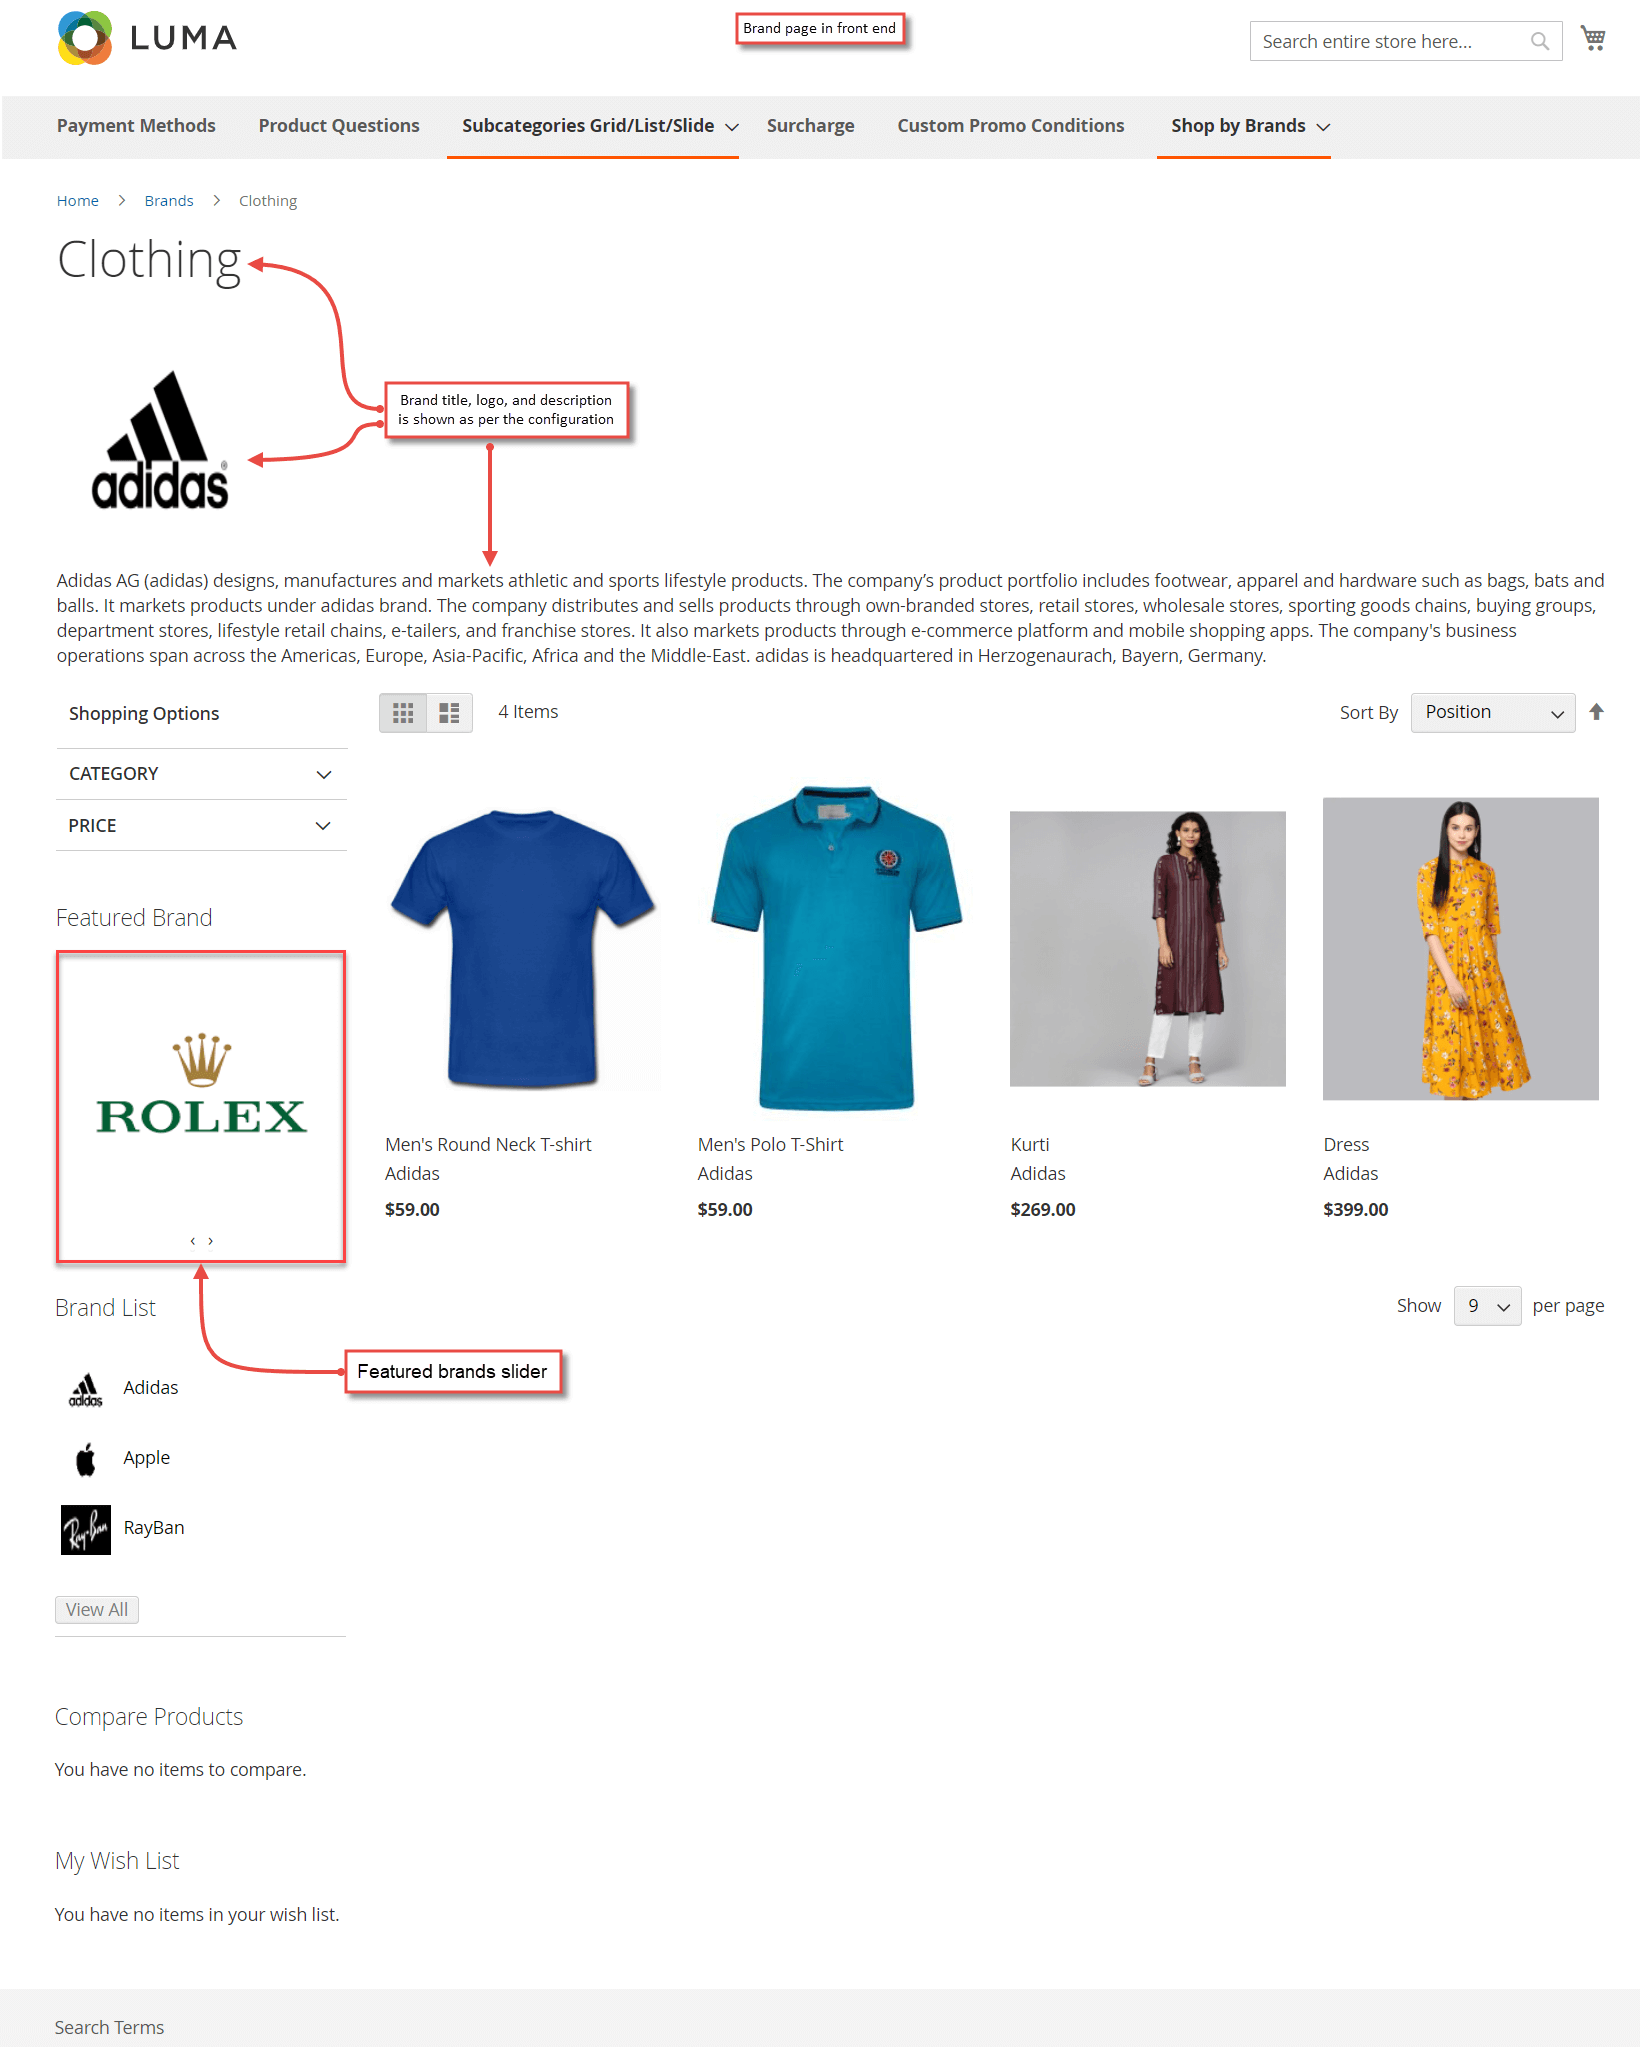The height and width of the screenshot is (2047, 1640).
Task: Follow the Brands breadcrumb link
Action: click(x=169, y=201)
